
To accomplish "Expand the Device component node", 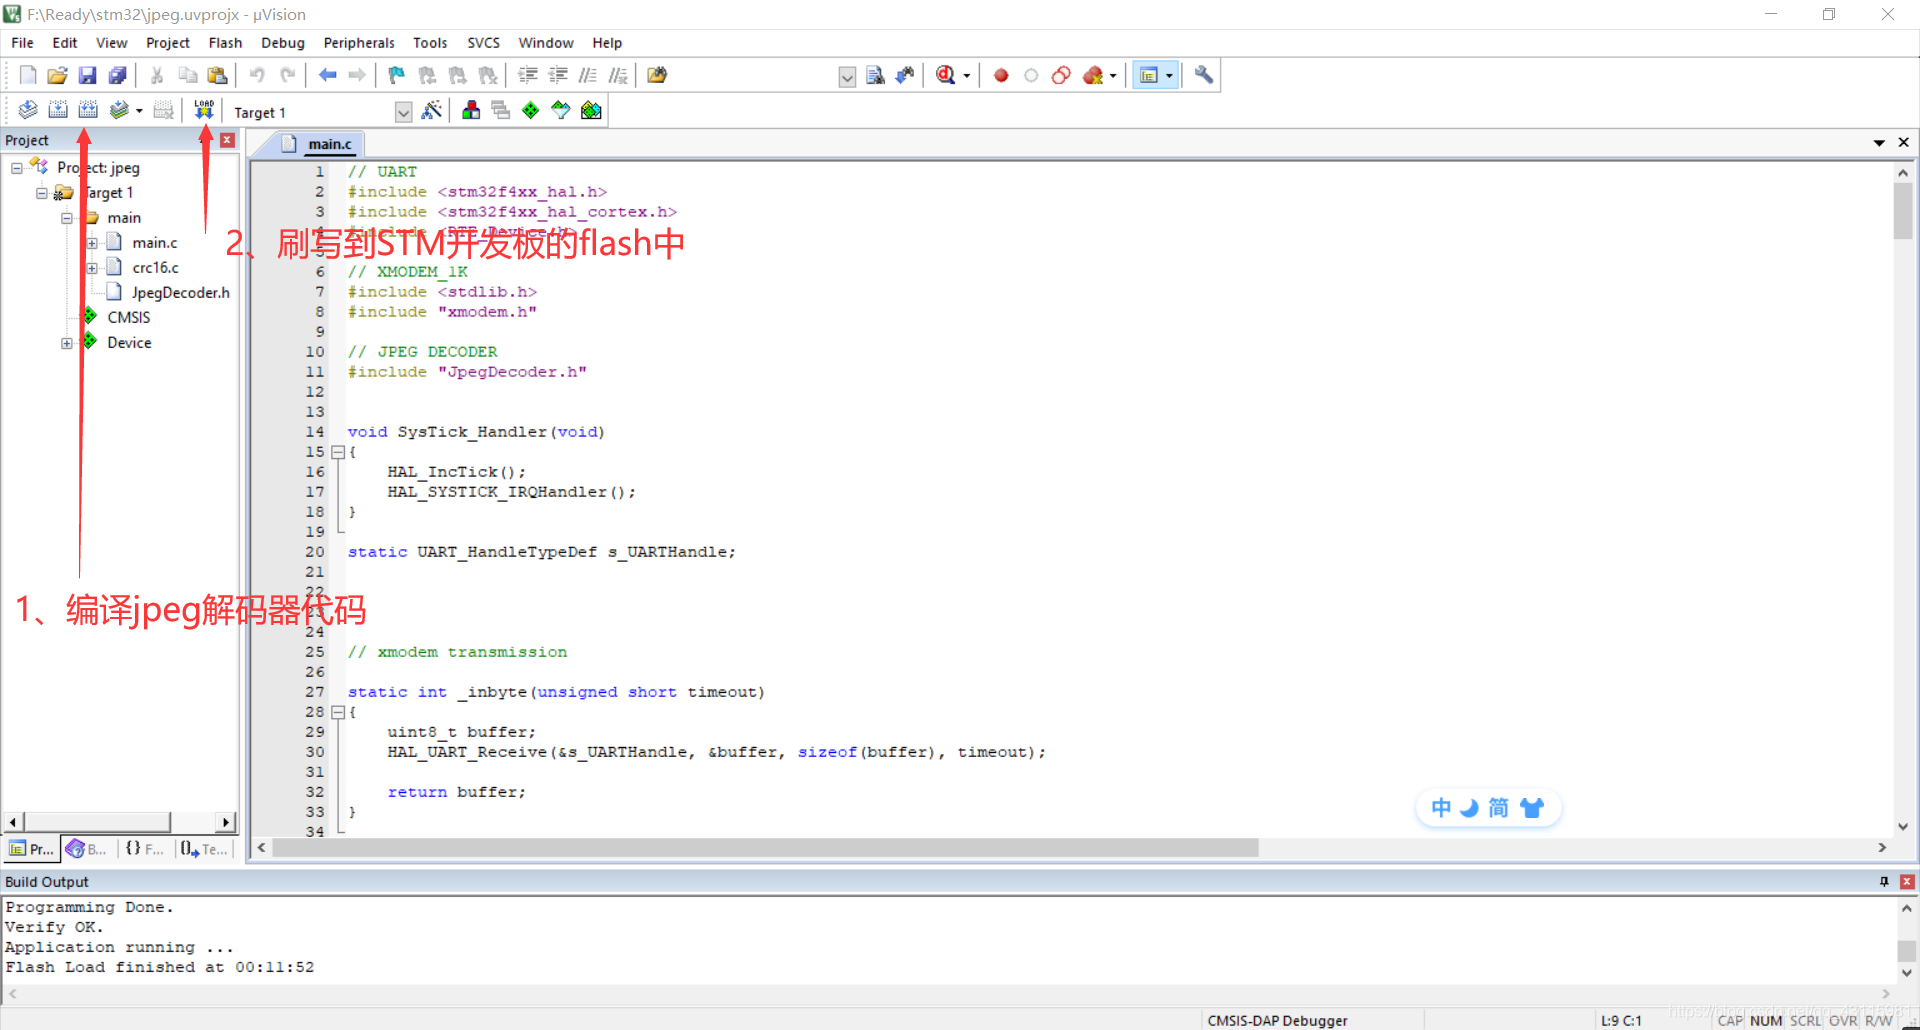I will (67, 343).
